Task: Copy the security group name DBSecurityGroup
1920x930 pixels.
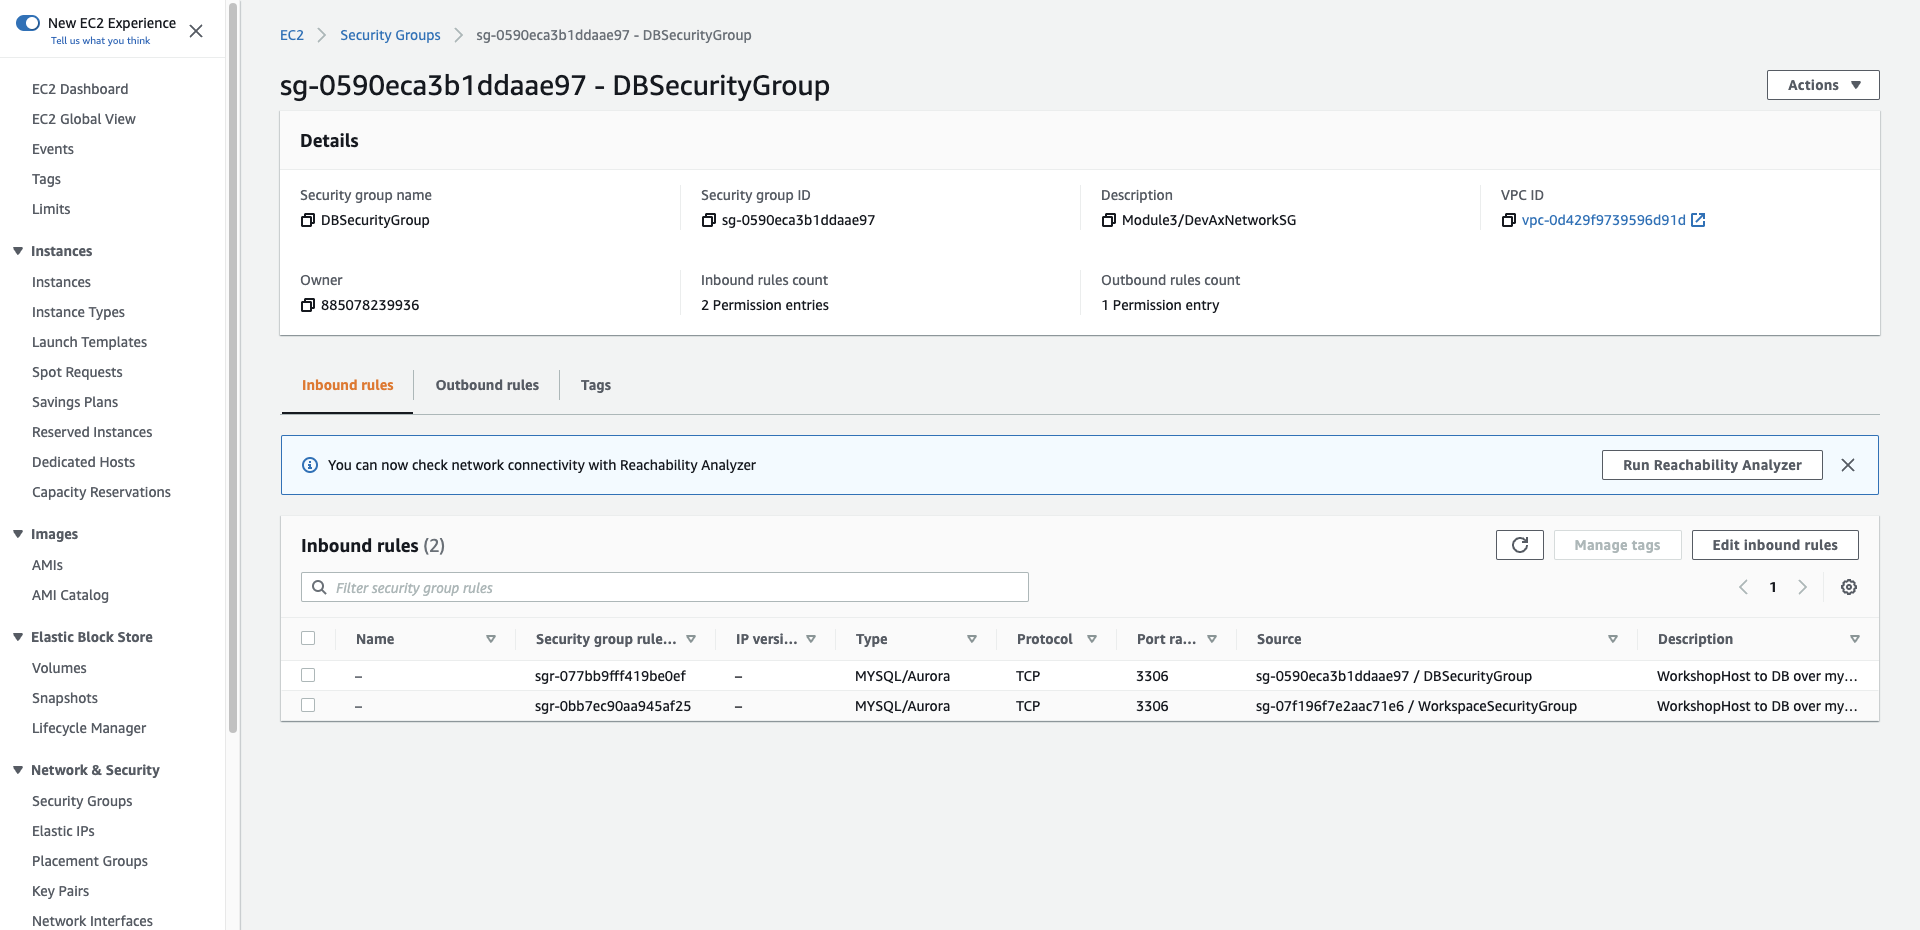Action: pos(308,220)
